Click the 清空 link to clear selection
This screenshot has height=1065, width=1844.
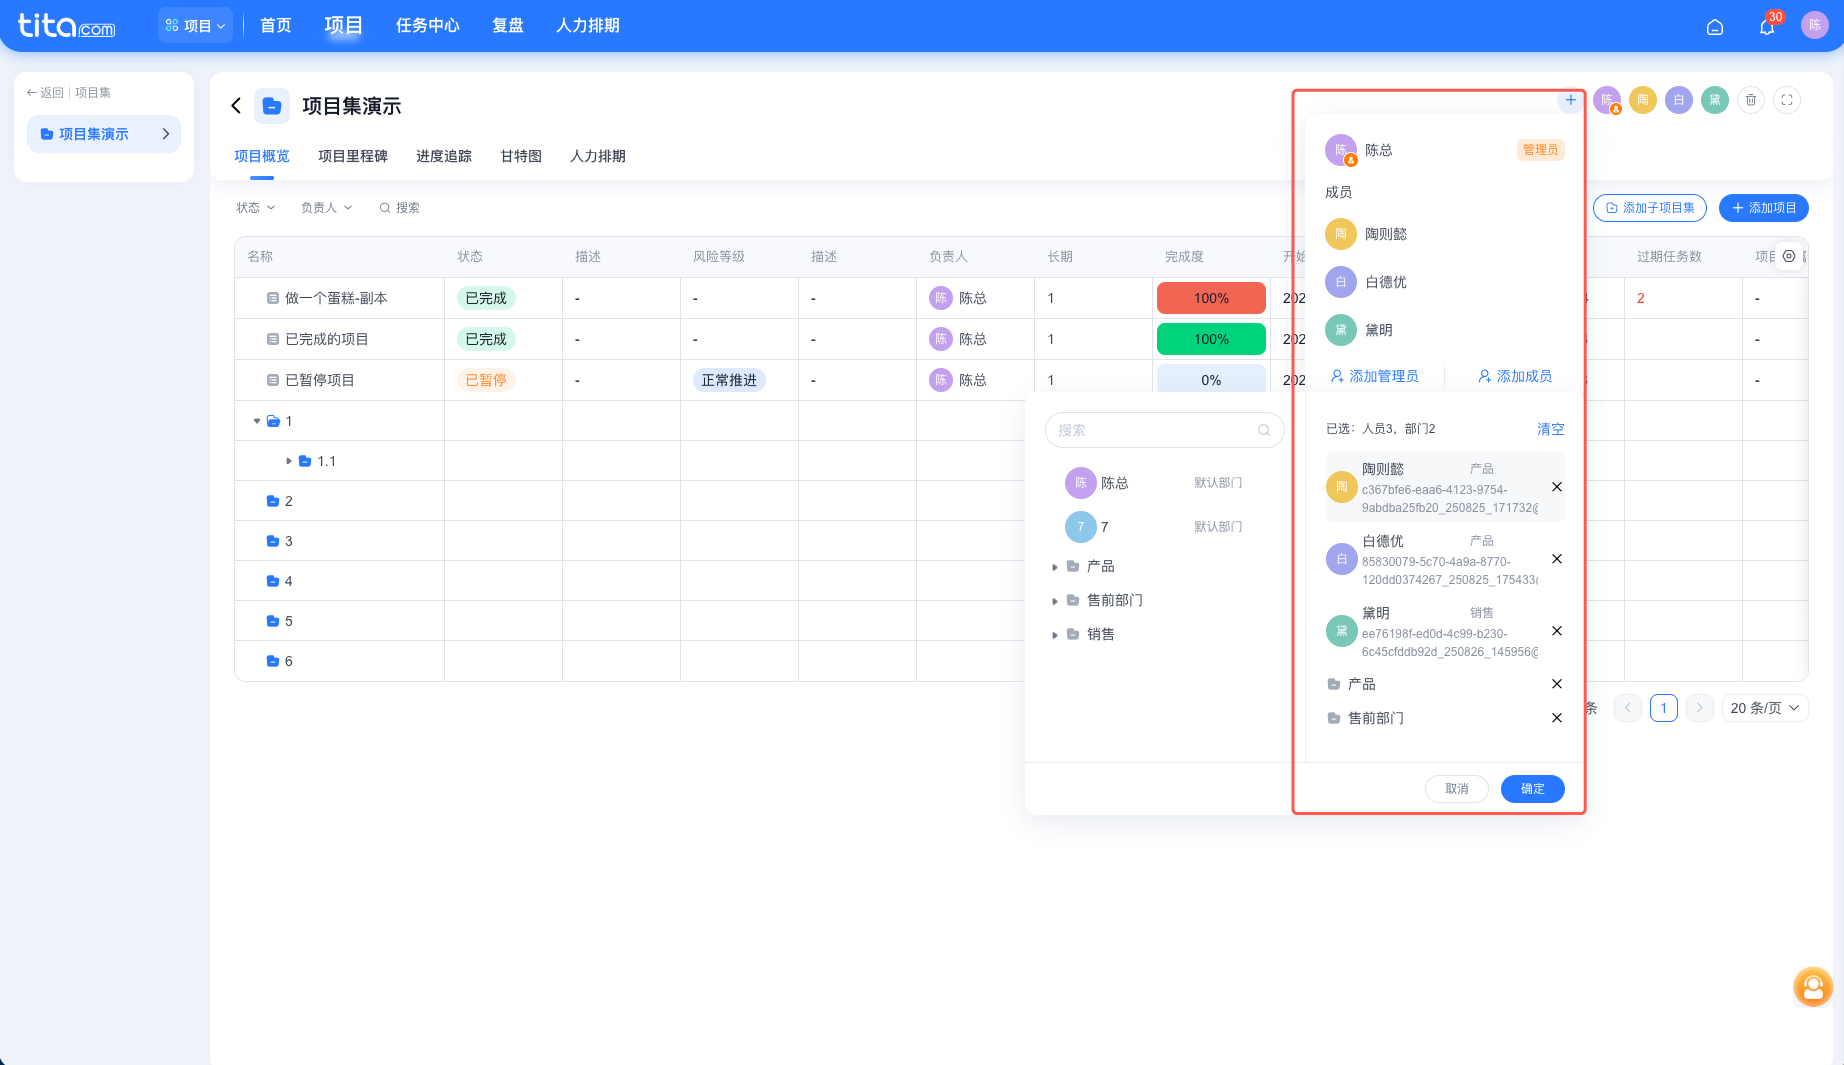1551,429
